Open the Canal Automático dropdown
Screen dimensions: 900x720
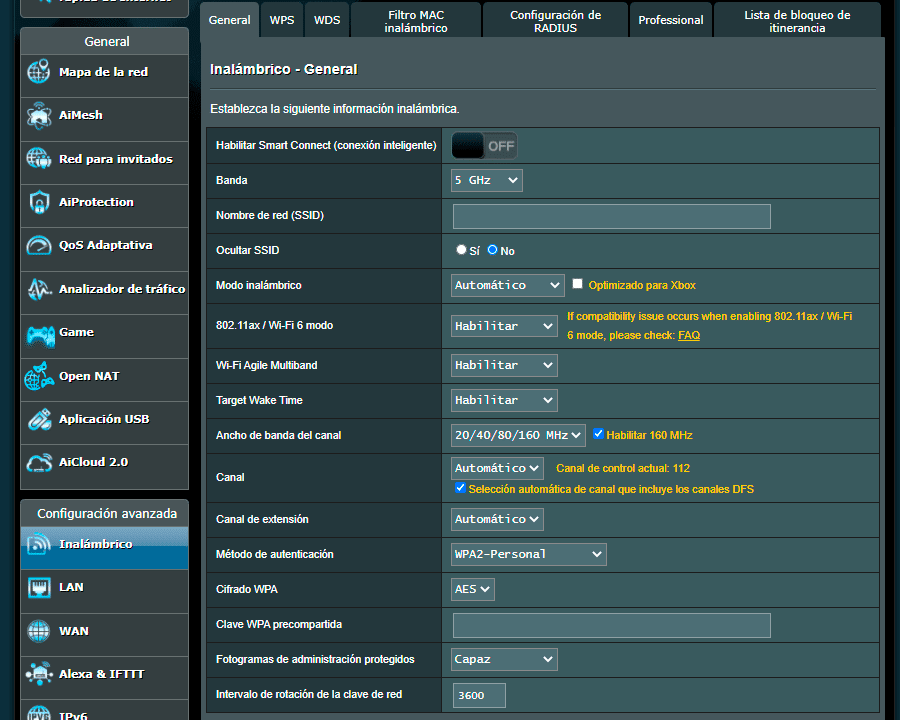(x=497, y=469)
